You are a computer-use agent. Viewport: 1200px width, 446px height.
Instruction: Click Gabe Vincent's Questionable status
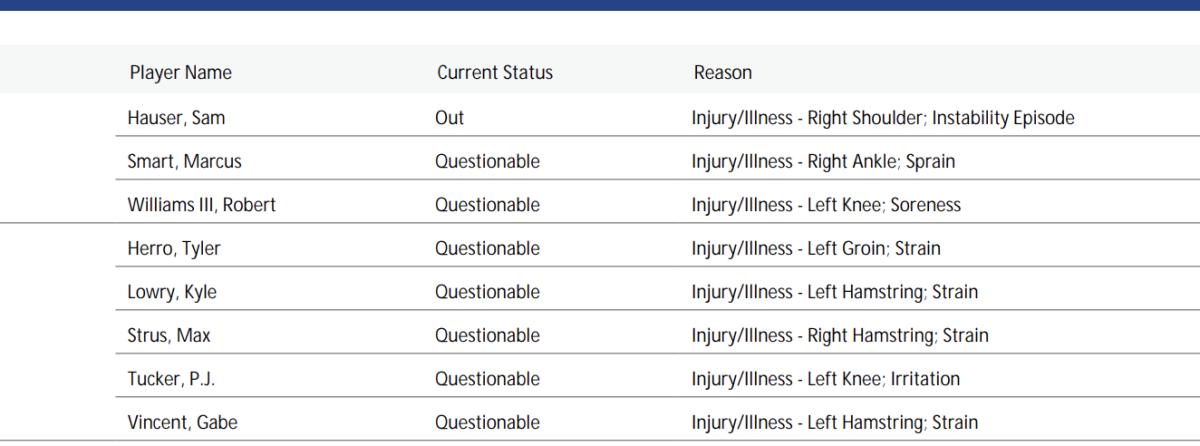487,423
